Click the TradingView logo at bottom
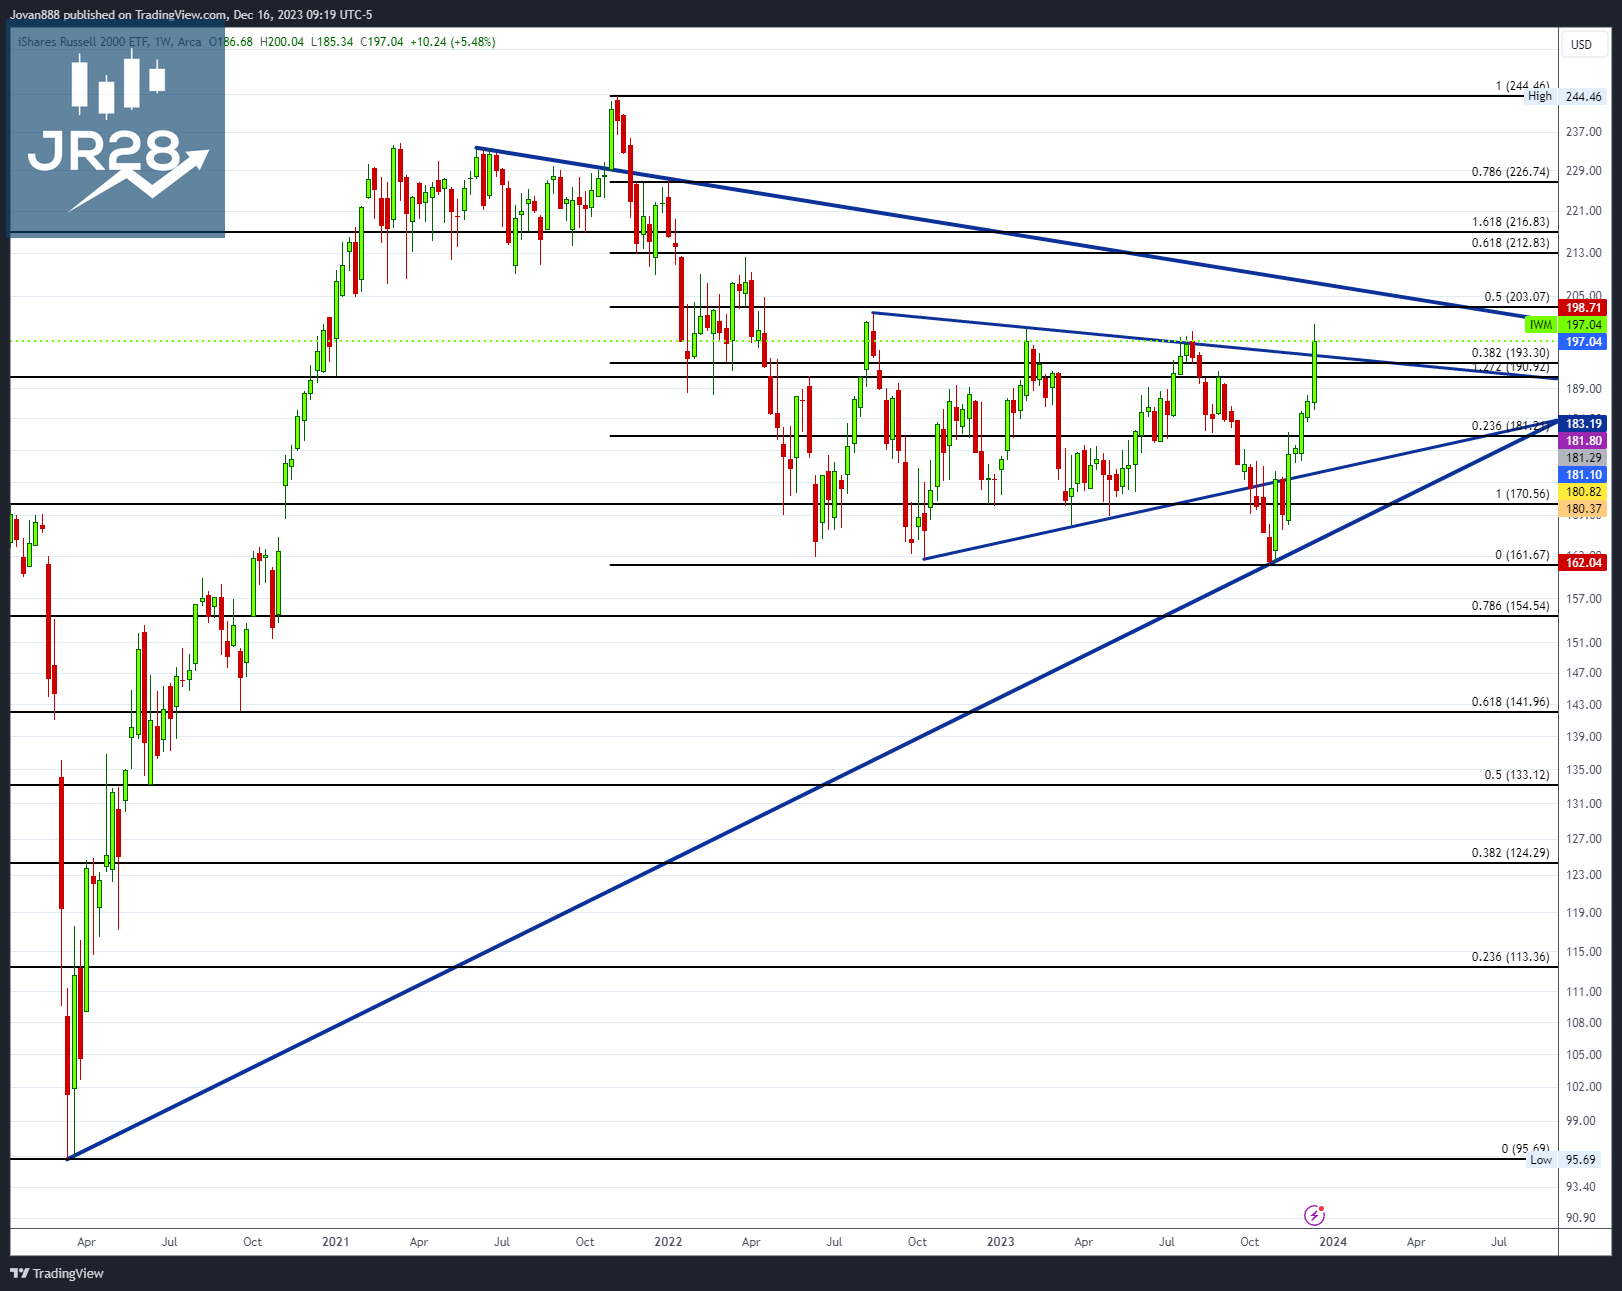 tap(57, 1273)
